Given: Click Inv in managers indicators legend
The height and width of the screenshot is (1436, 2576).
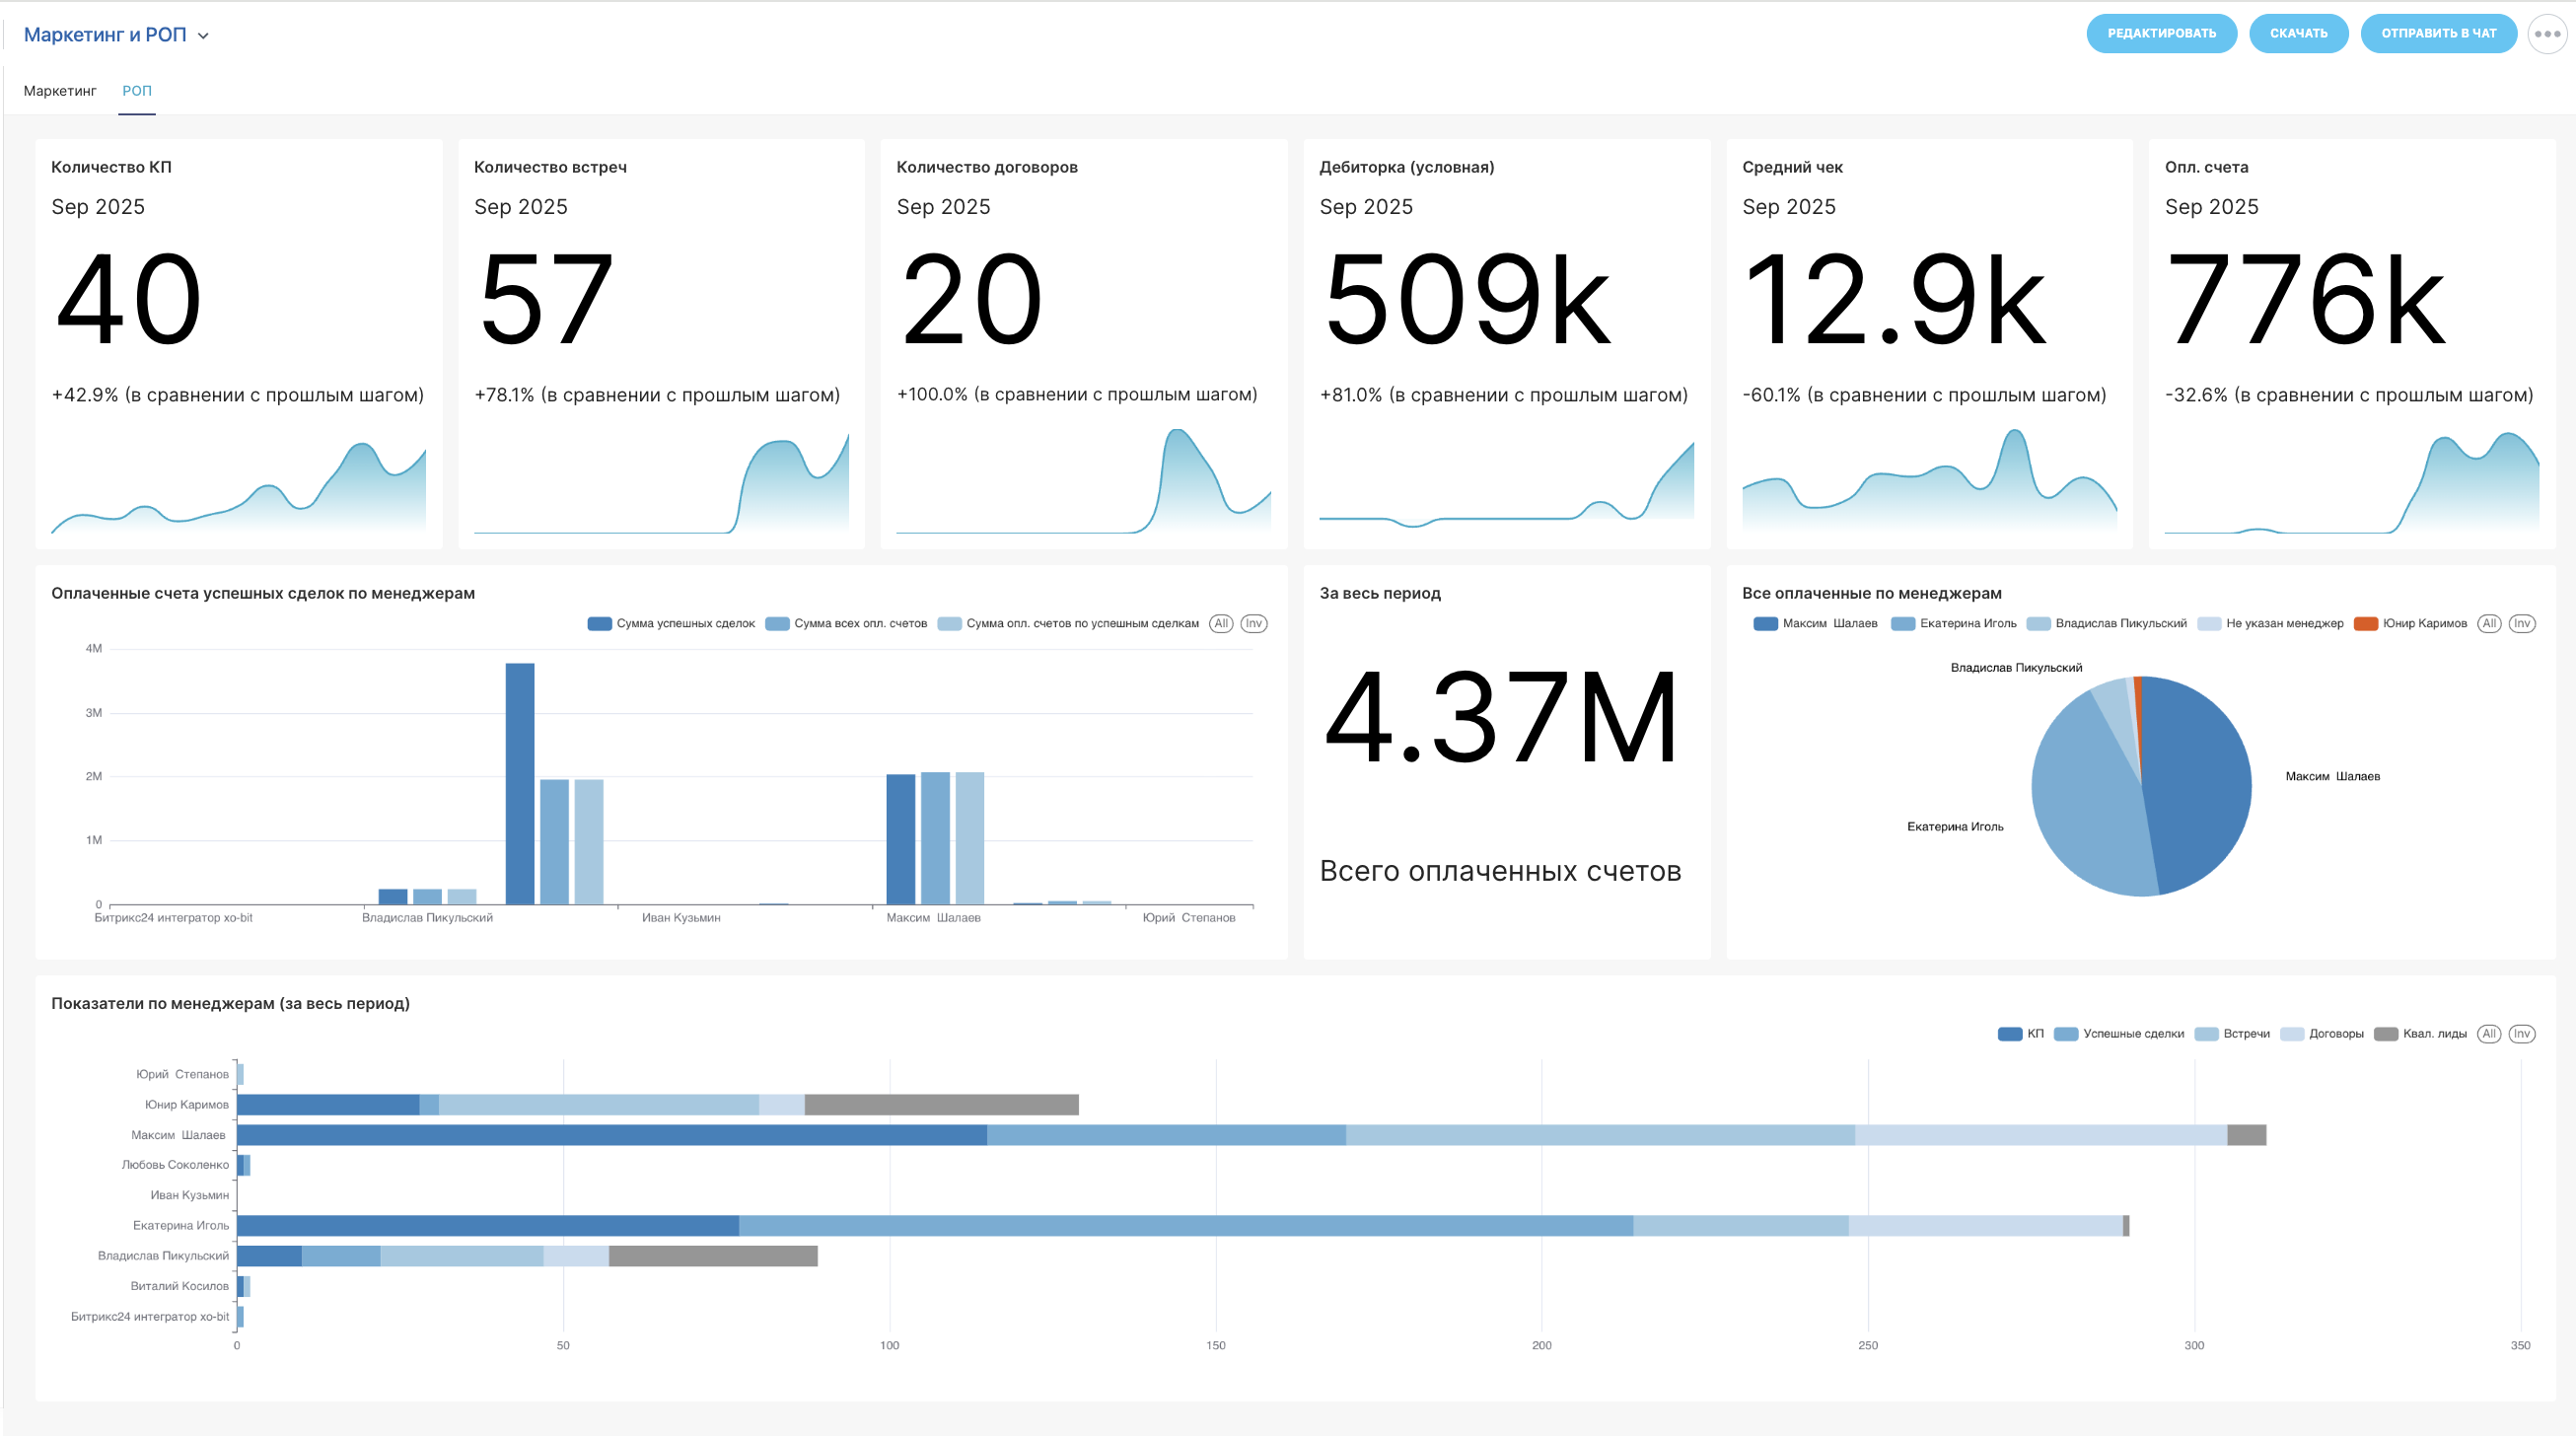Looking at the screenshot, I should click(x=2521, y=1033).
